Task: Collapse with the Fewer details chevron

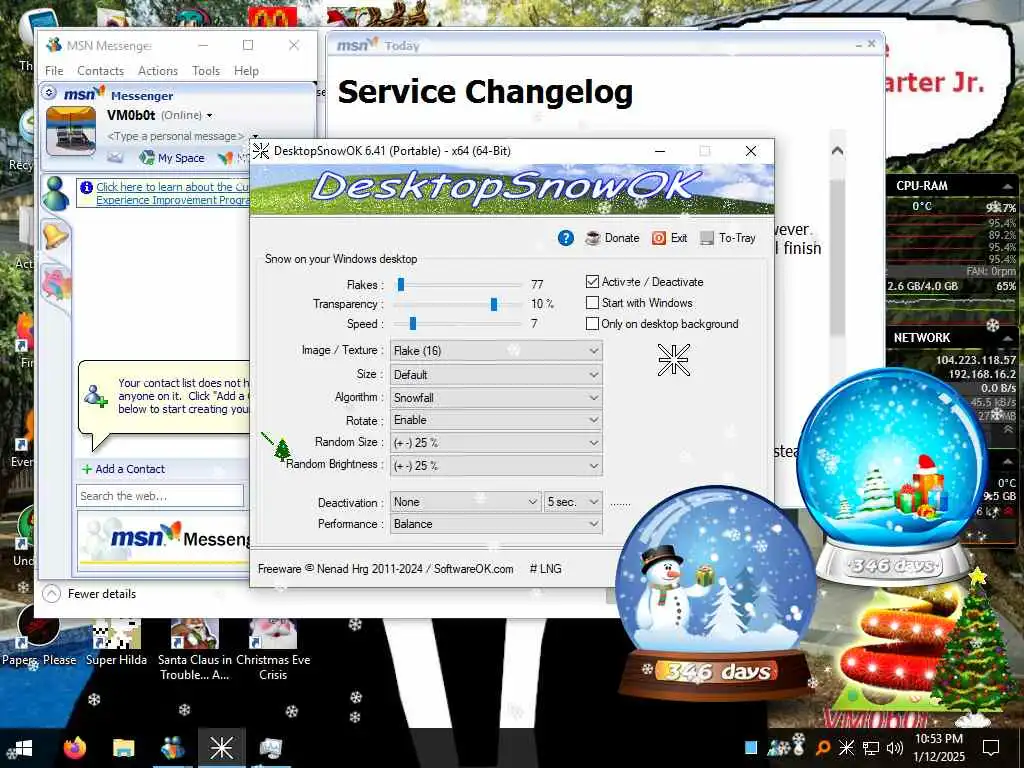Action: pos(52,594)
